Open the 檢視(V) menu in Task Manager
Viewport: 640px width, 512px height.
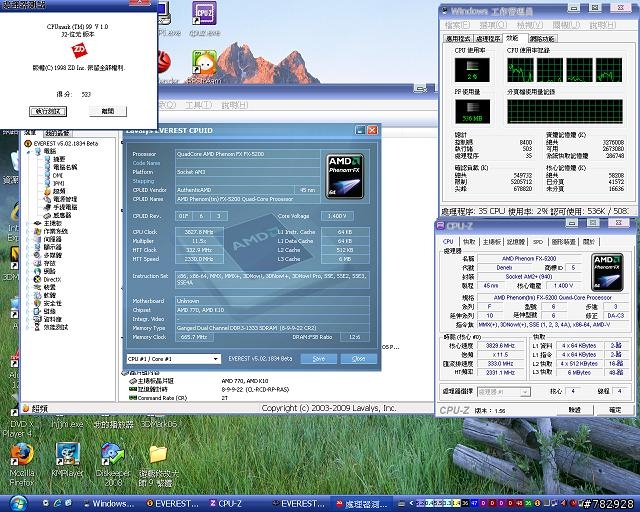tap(530, 25)
